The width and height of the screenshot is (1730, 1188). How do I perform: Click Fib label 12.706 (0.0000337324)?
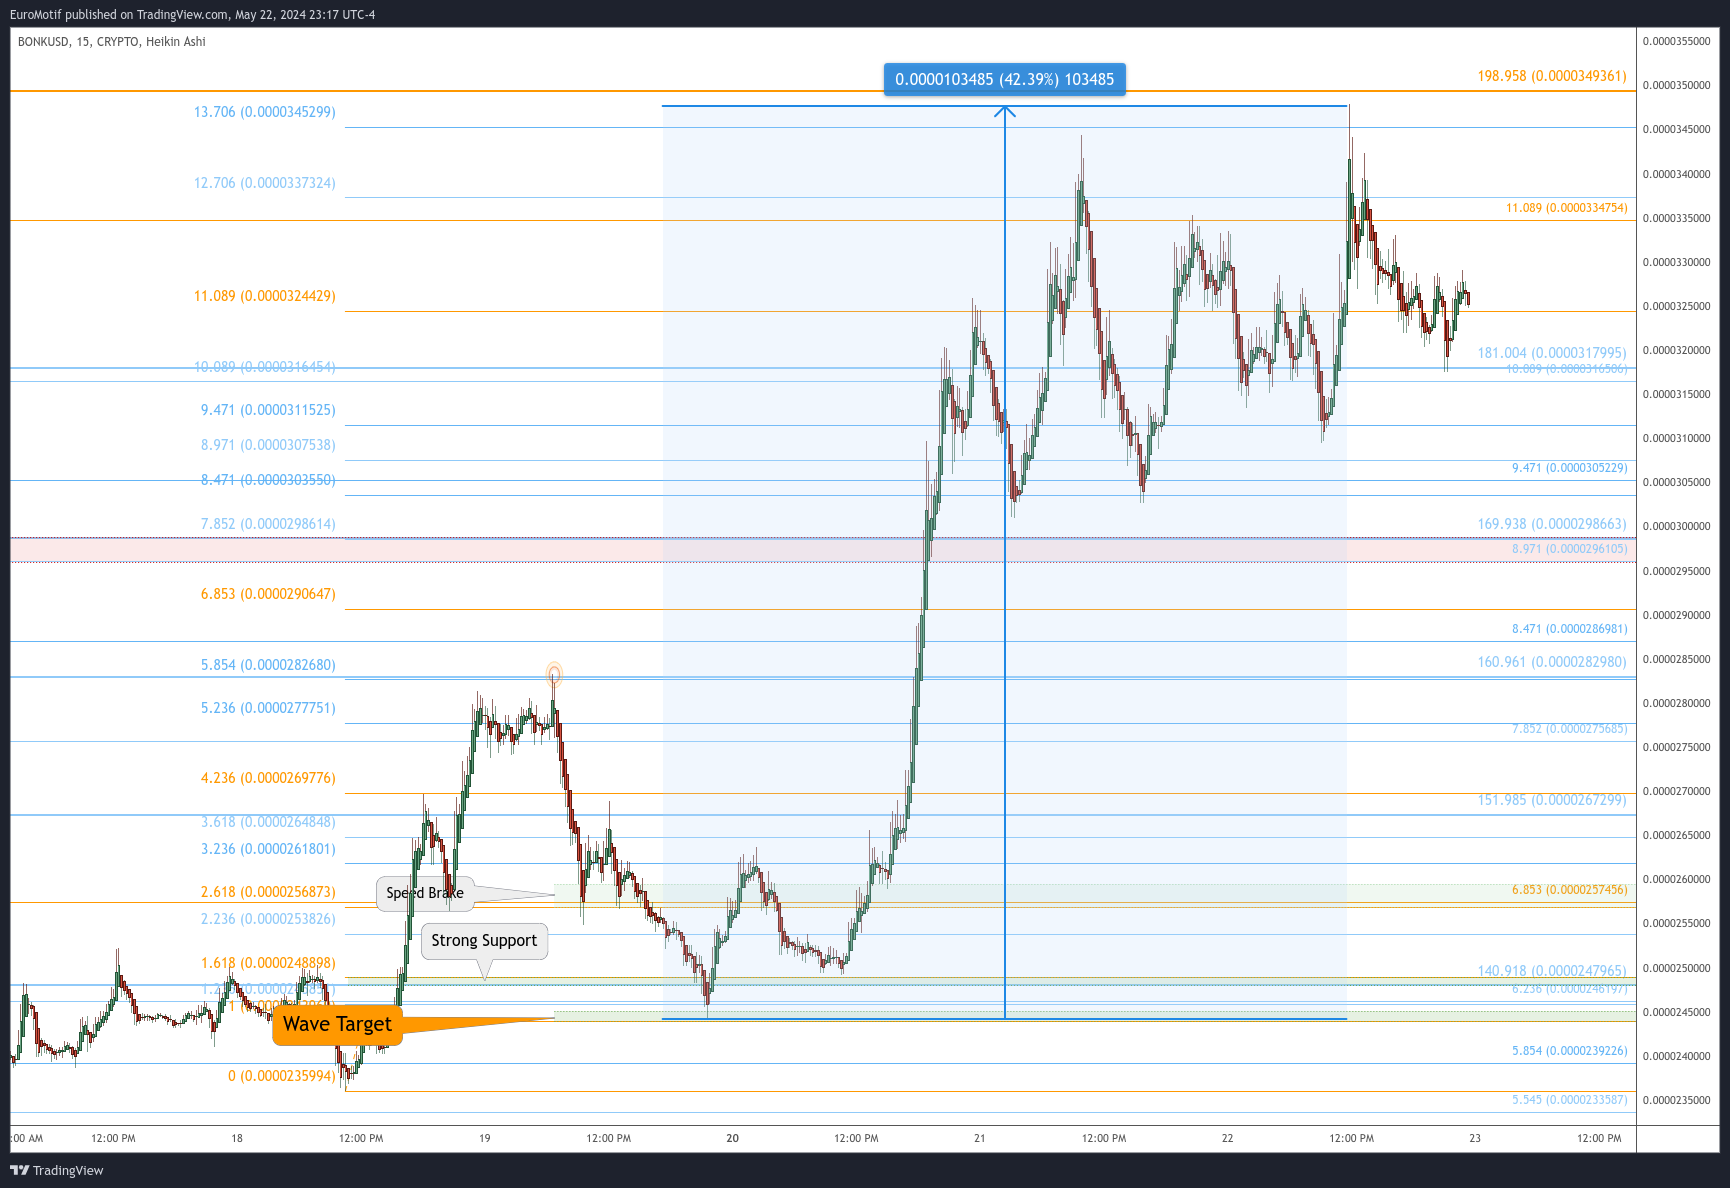pyautogui.click(x=265, y=183)
